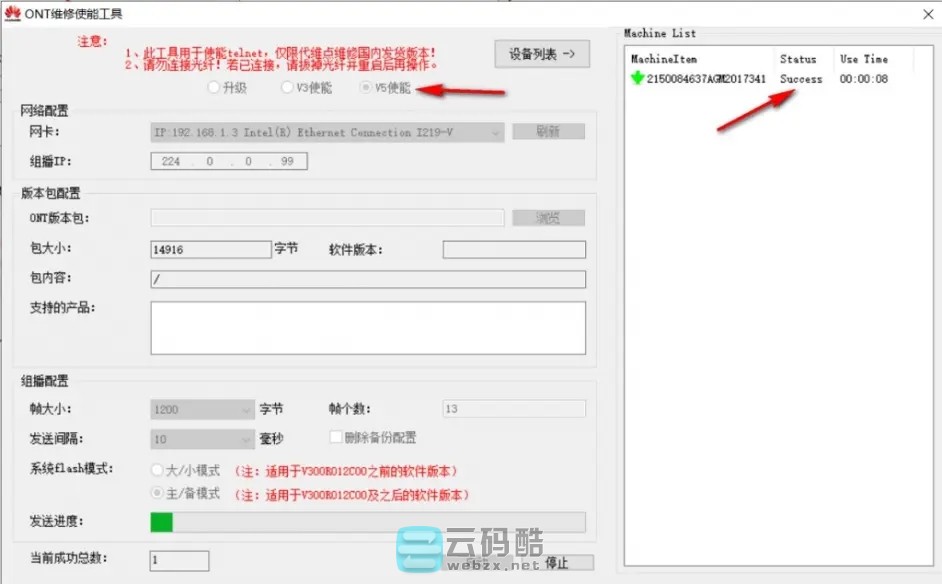Click the green arrow icon beside machine 2150084637AGM2017341
942x584 pixels.
636,78
